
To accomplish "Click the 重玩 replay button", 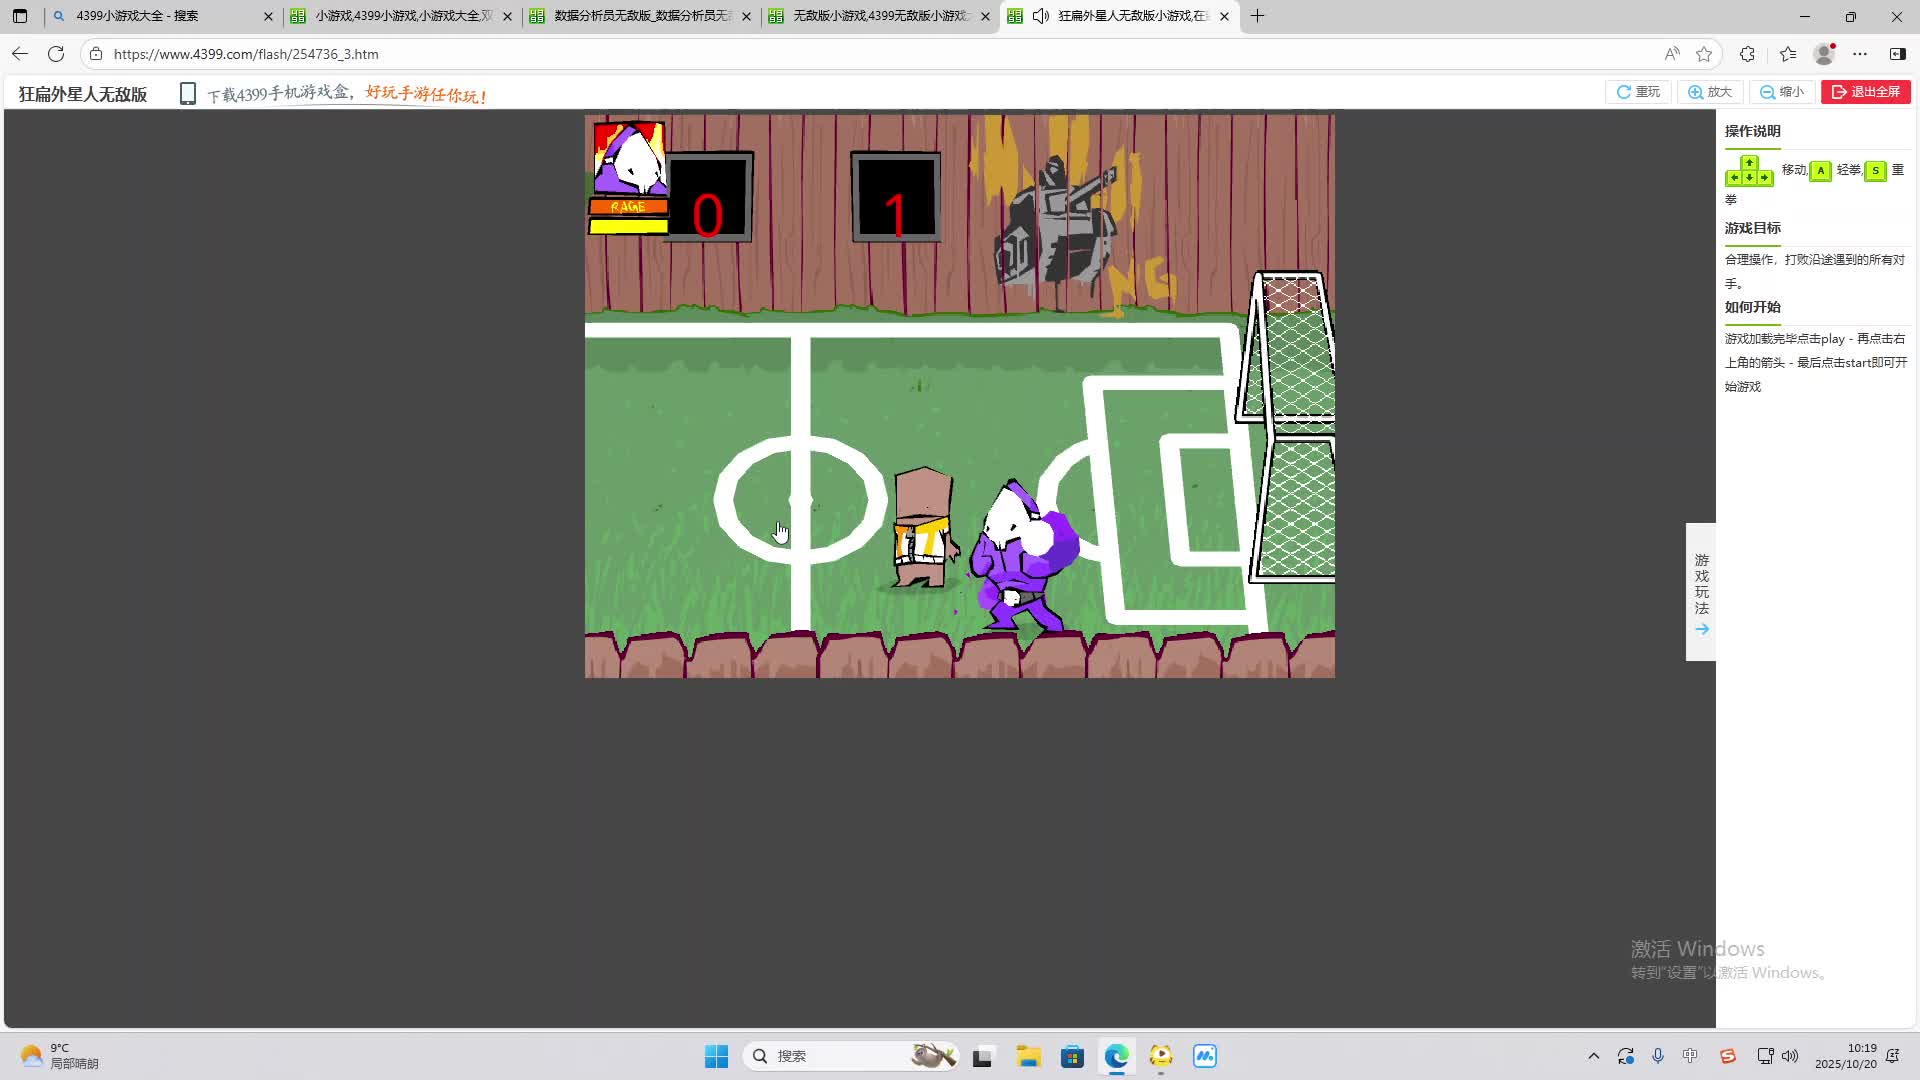I will [1638, 92].
